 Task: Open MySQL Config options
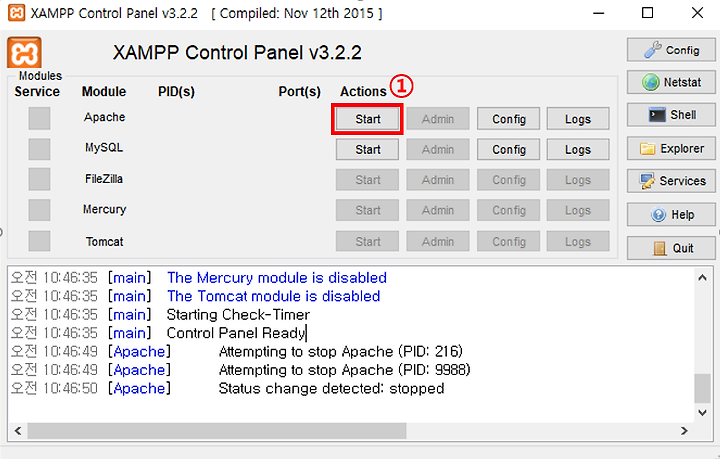508,150
